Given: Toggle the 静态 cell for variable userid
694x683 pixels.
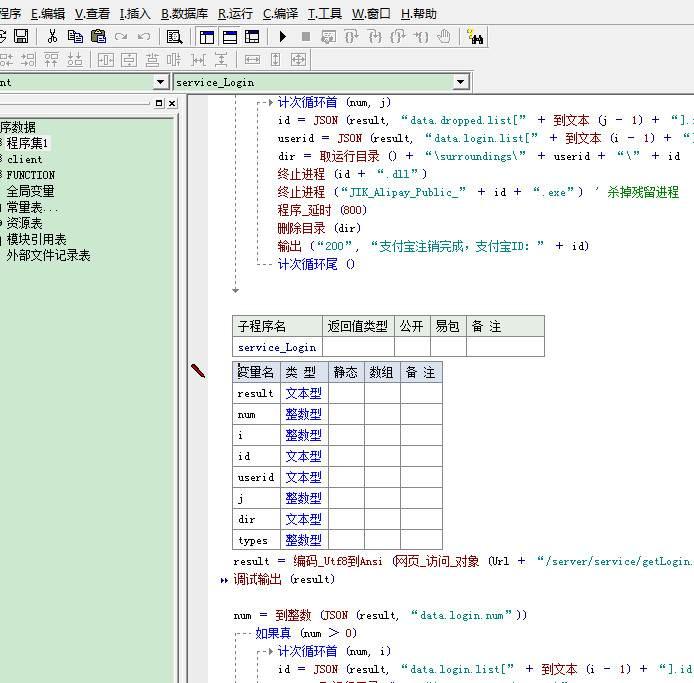Looking at the screenshot, I should click(x=346, y=477).
